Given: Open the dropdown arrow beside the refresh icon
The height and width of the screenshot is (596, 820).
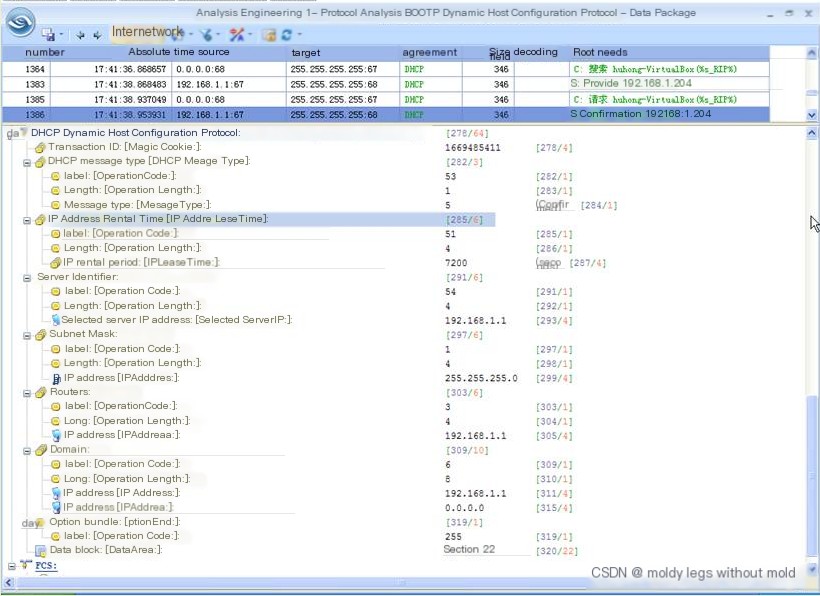Looking at the screenshot, I should click(300, 35).
